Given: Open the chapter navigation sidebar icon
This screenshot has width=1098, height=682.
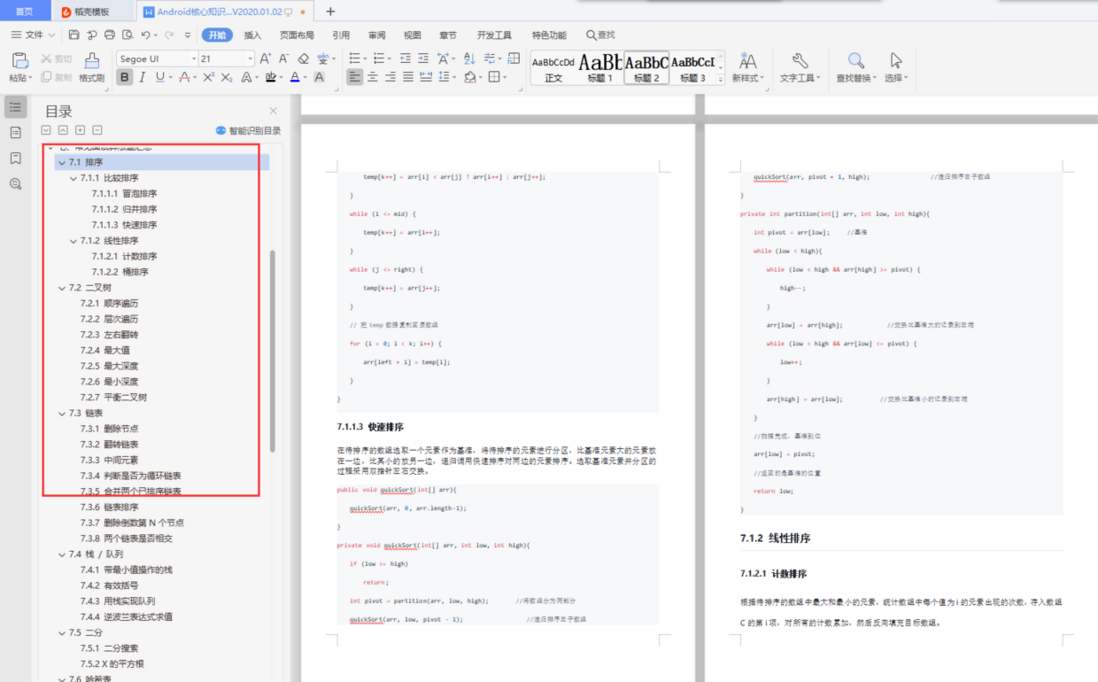Looking at the screenshot, I should (15, 132).
